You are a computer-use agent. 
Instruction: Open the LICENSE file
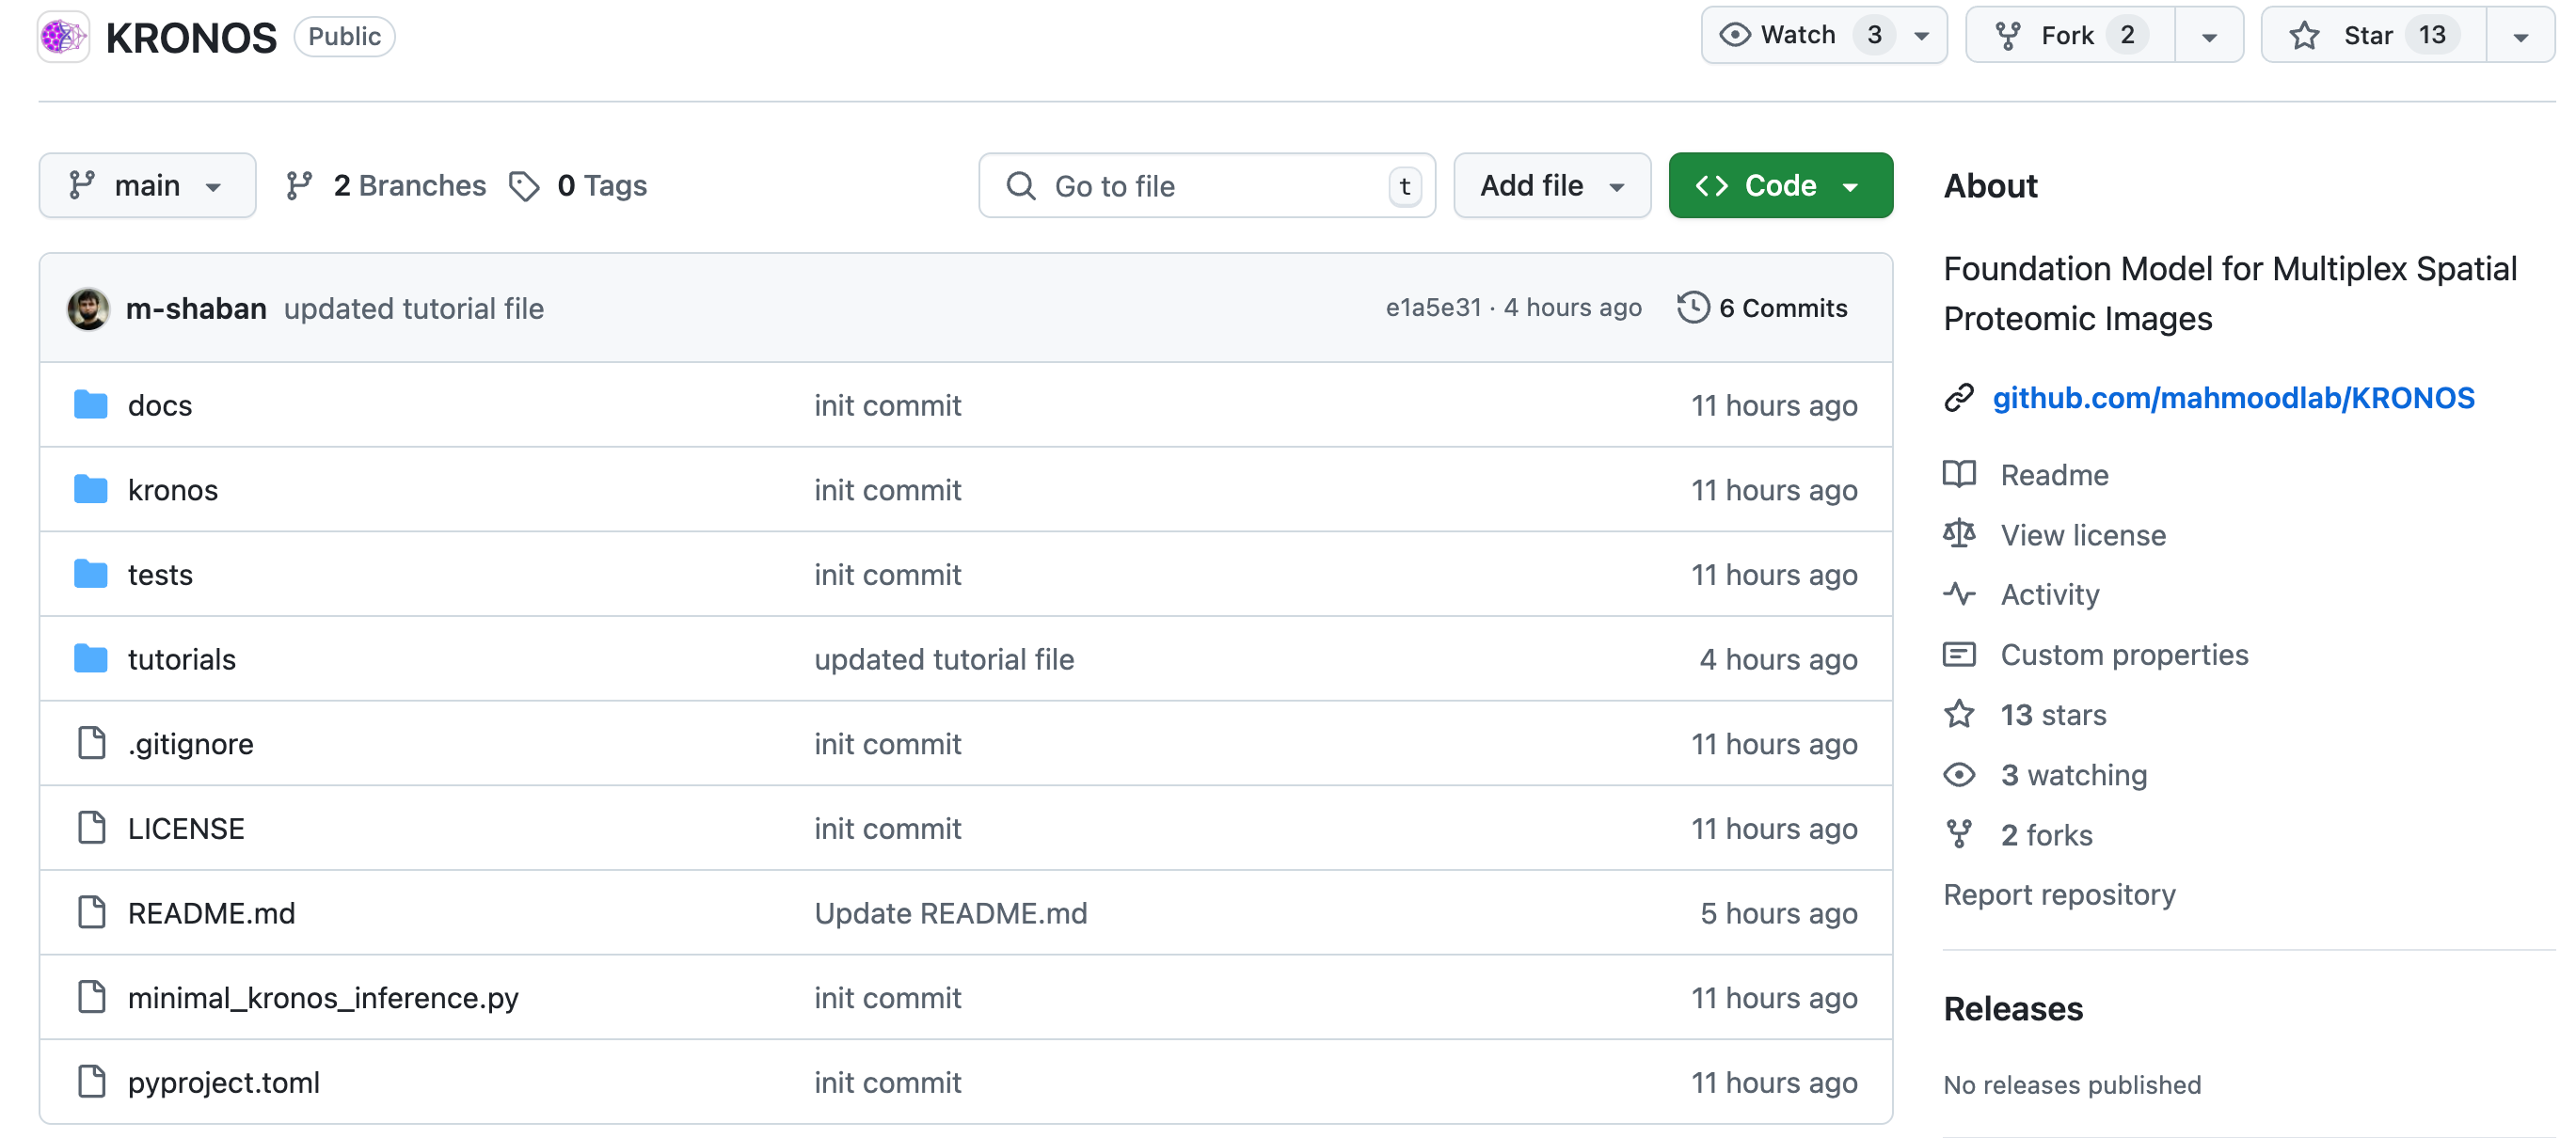point(185,828)
